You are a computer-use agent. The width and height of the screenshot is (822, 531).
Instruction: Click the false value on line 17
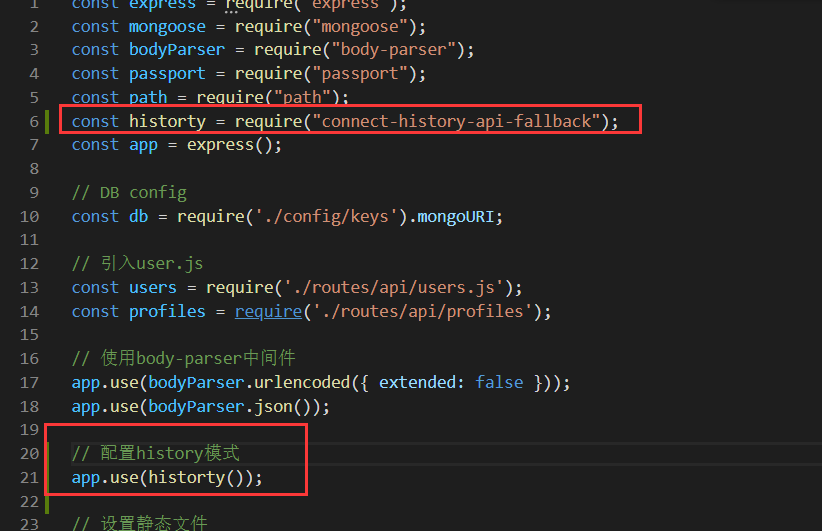click(x=499, y=382)
